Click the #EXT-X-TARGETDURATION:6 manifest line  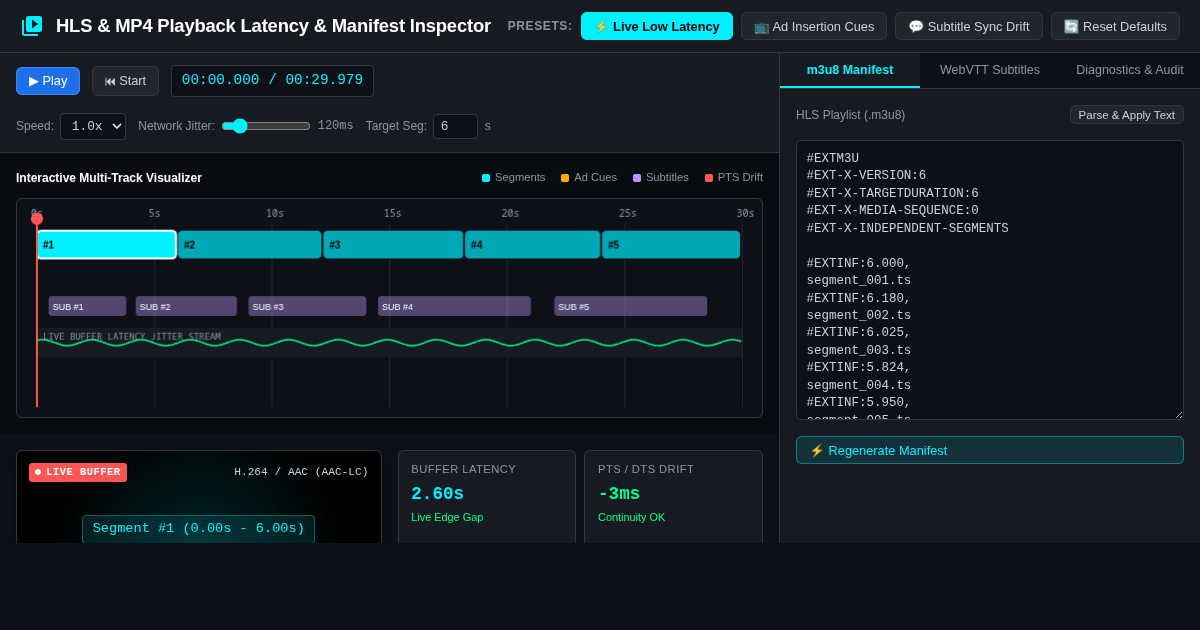click(x=893, y=194)
